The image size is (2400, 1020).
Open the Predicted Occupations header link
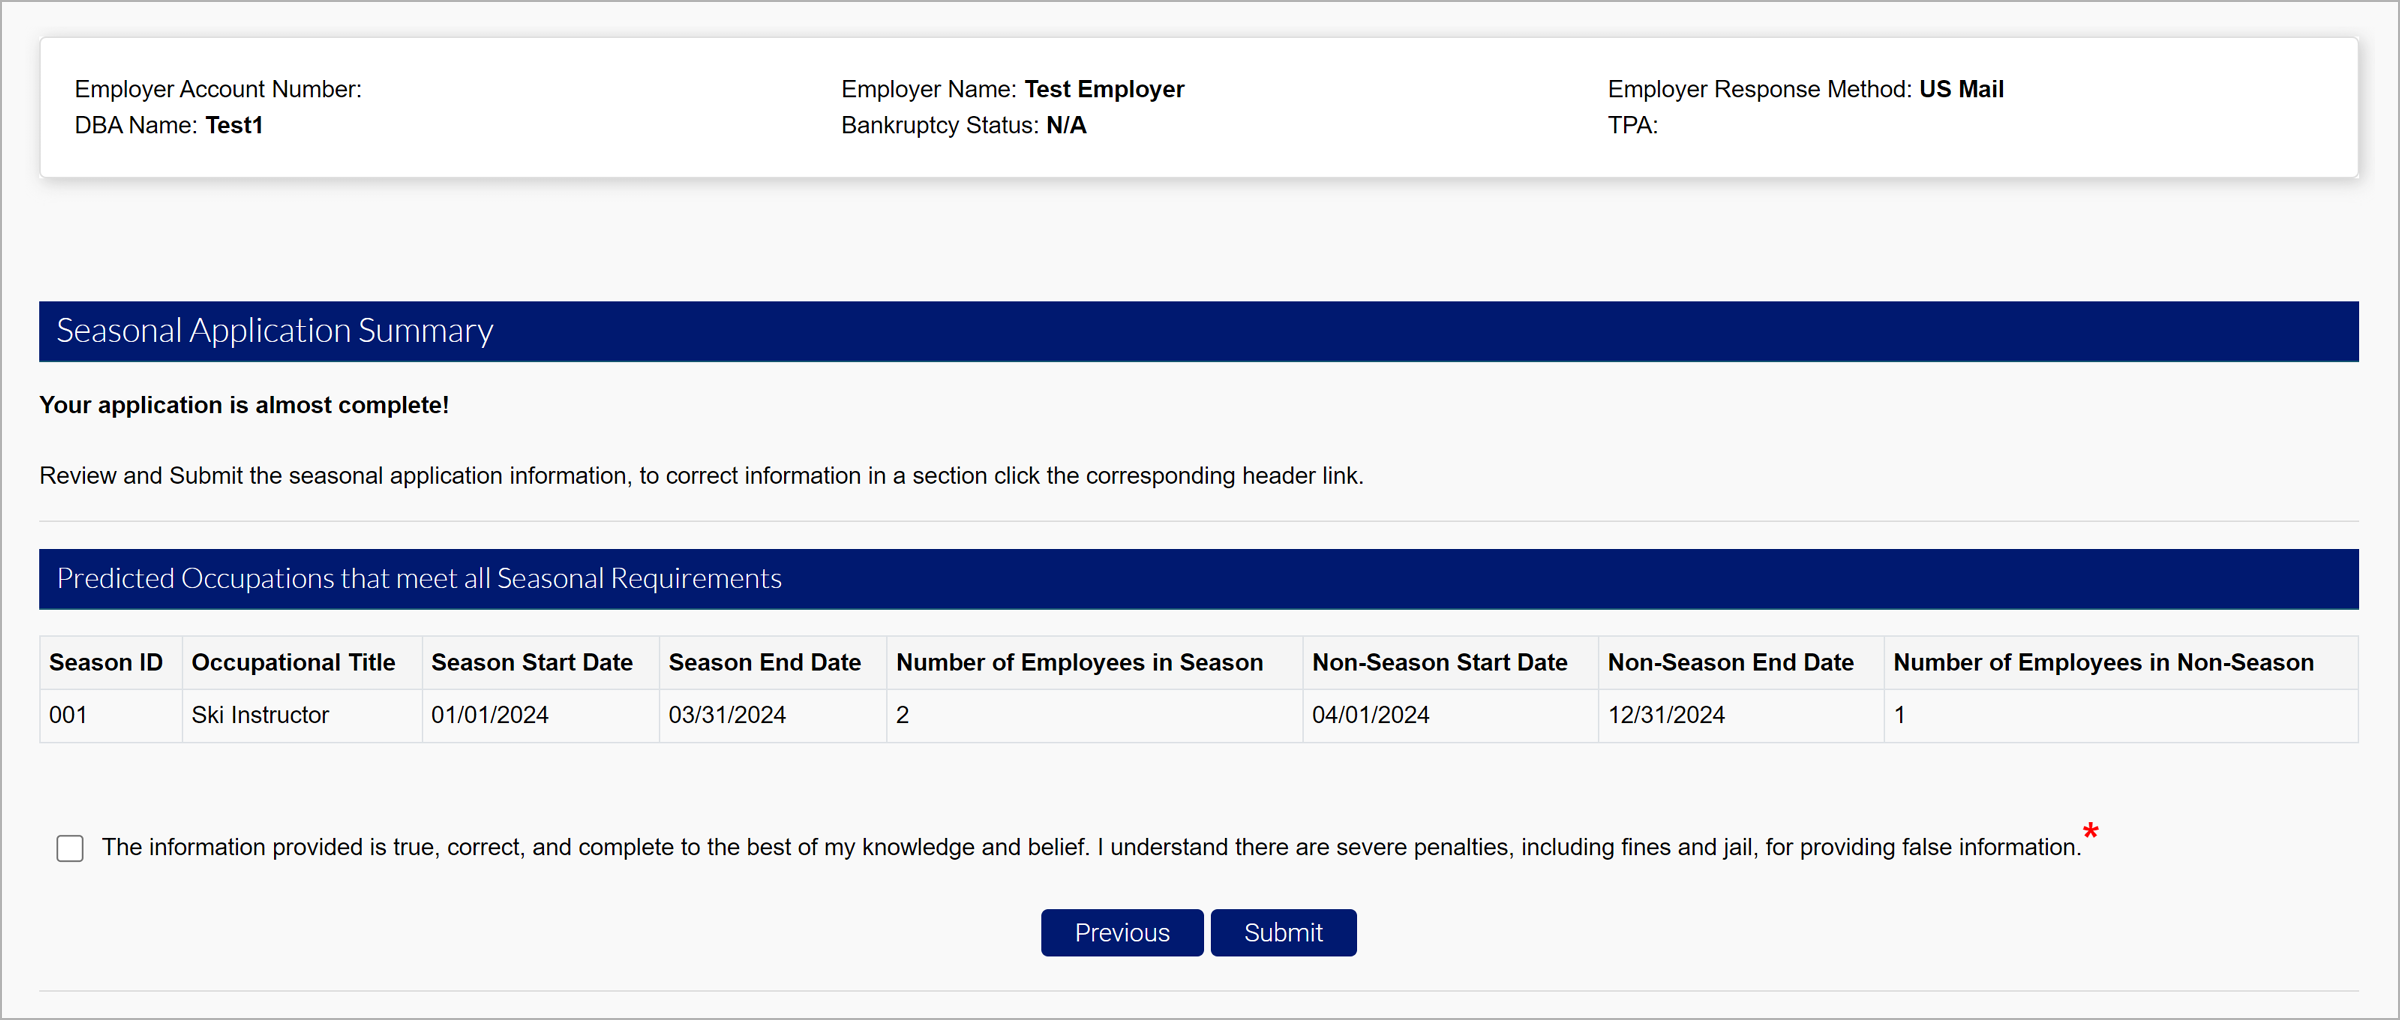click(419, 578)
